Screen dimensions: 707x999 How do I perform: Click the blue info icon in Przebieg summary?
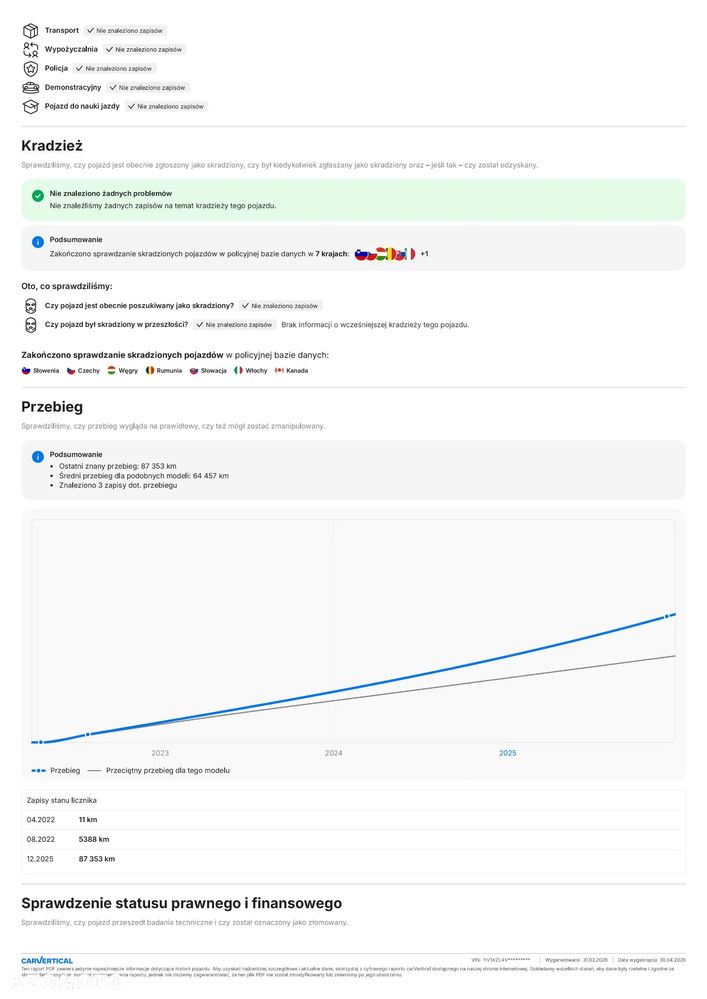pyautogui.click(x=38, y=457)
